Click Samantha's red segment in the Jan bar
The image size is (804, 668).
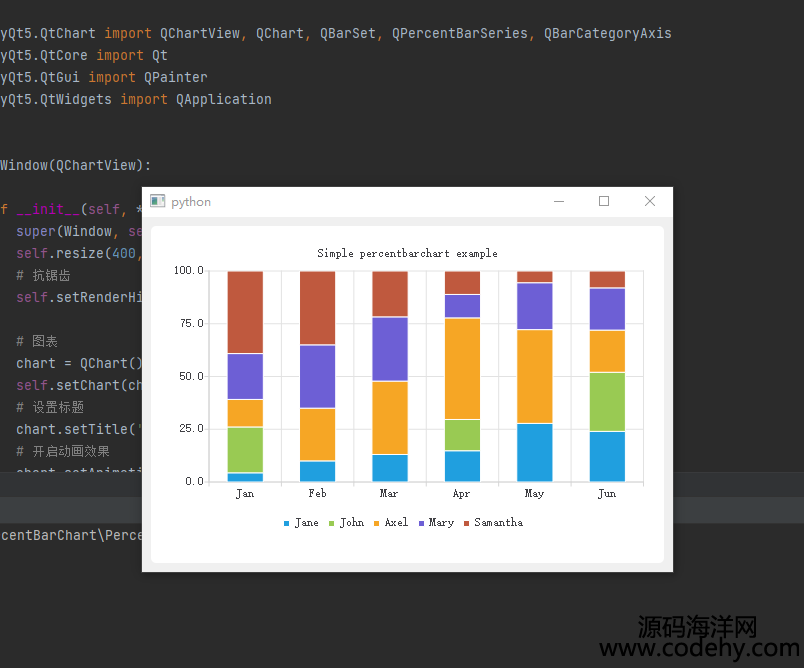(x=245, y=312)
